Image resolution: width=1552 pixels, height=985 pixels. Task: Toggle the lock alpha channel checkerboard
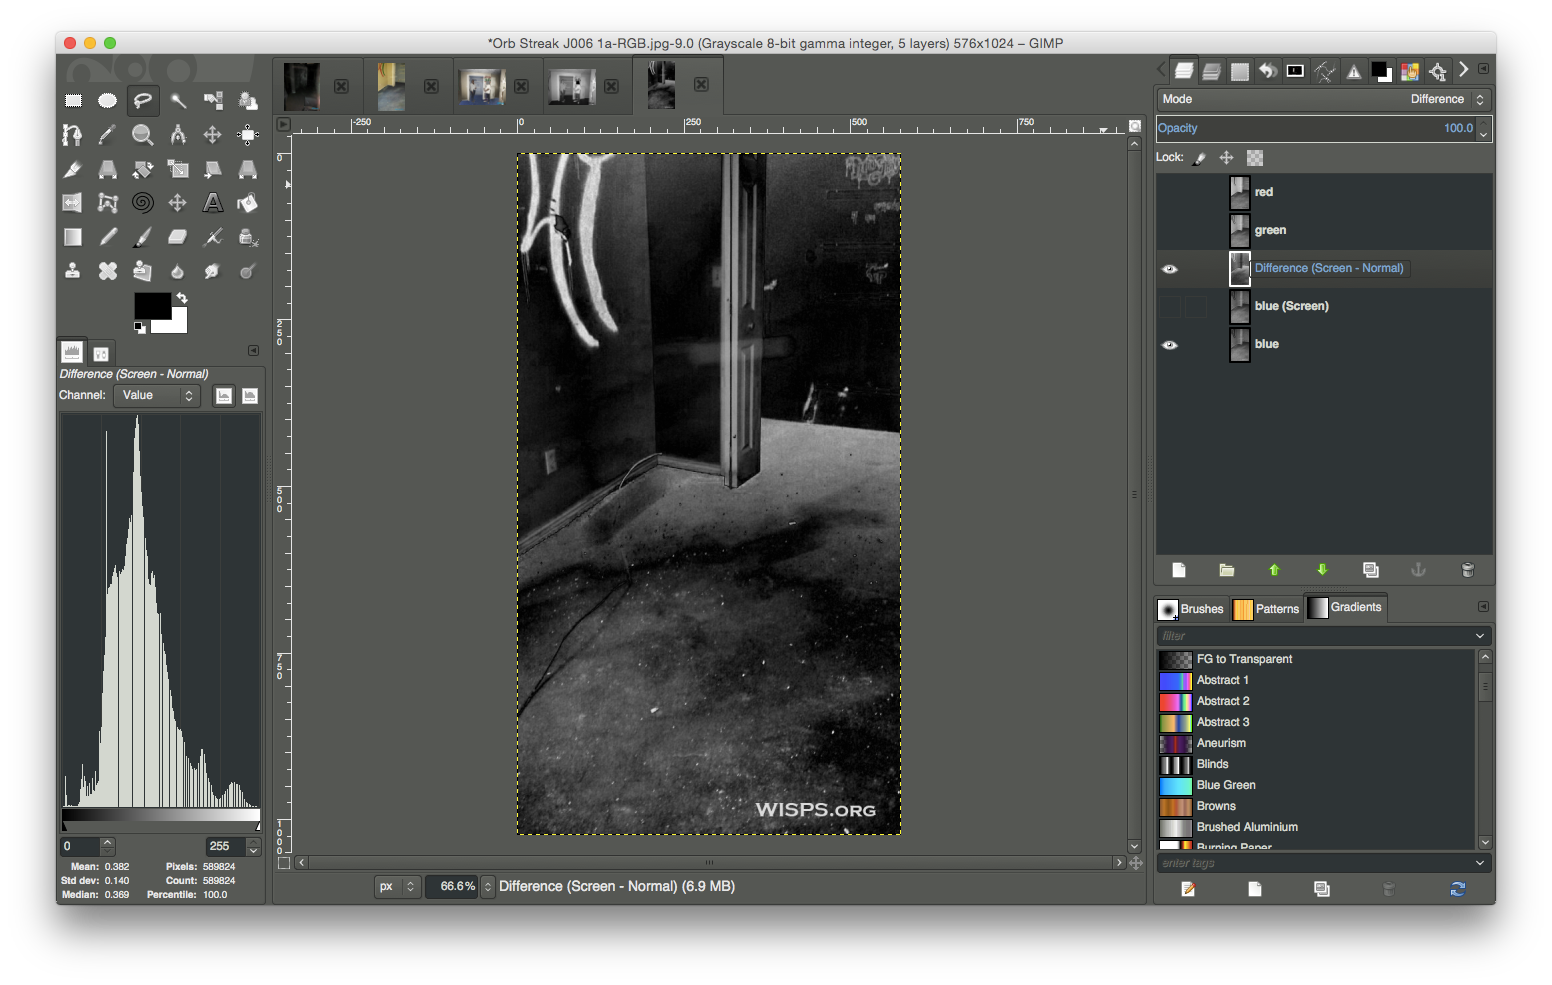pos(1255,158)
